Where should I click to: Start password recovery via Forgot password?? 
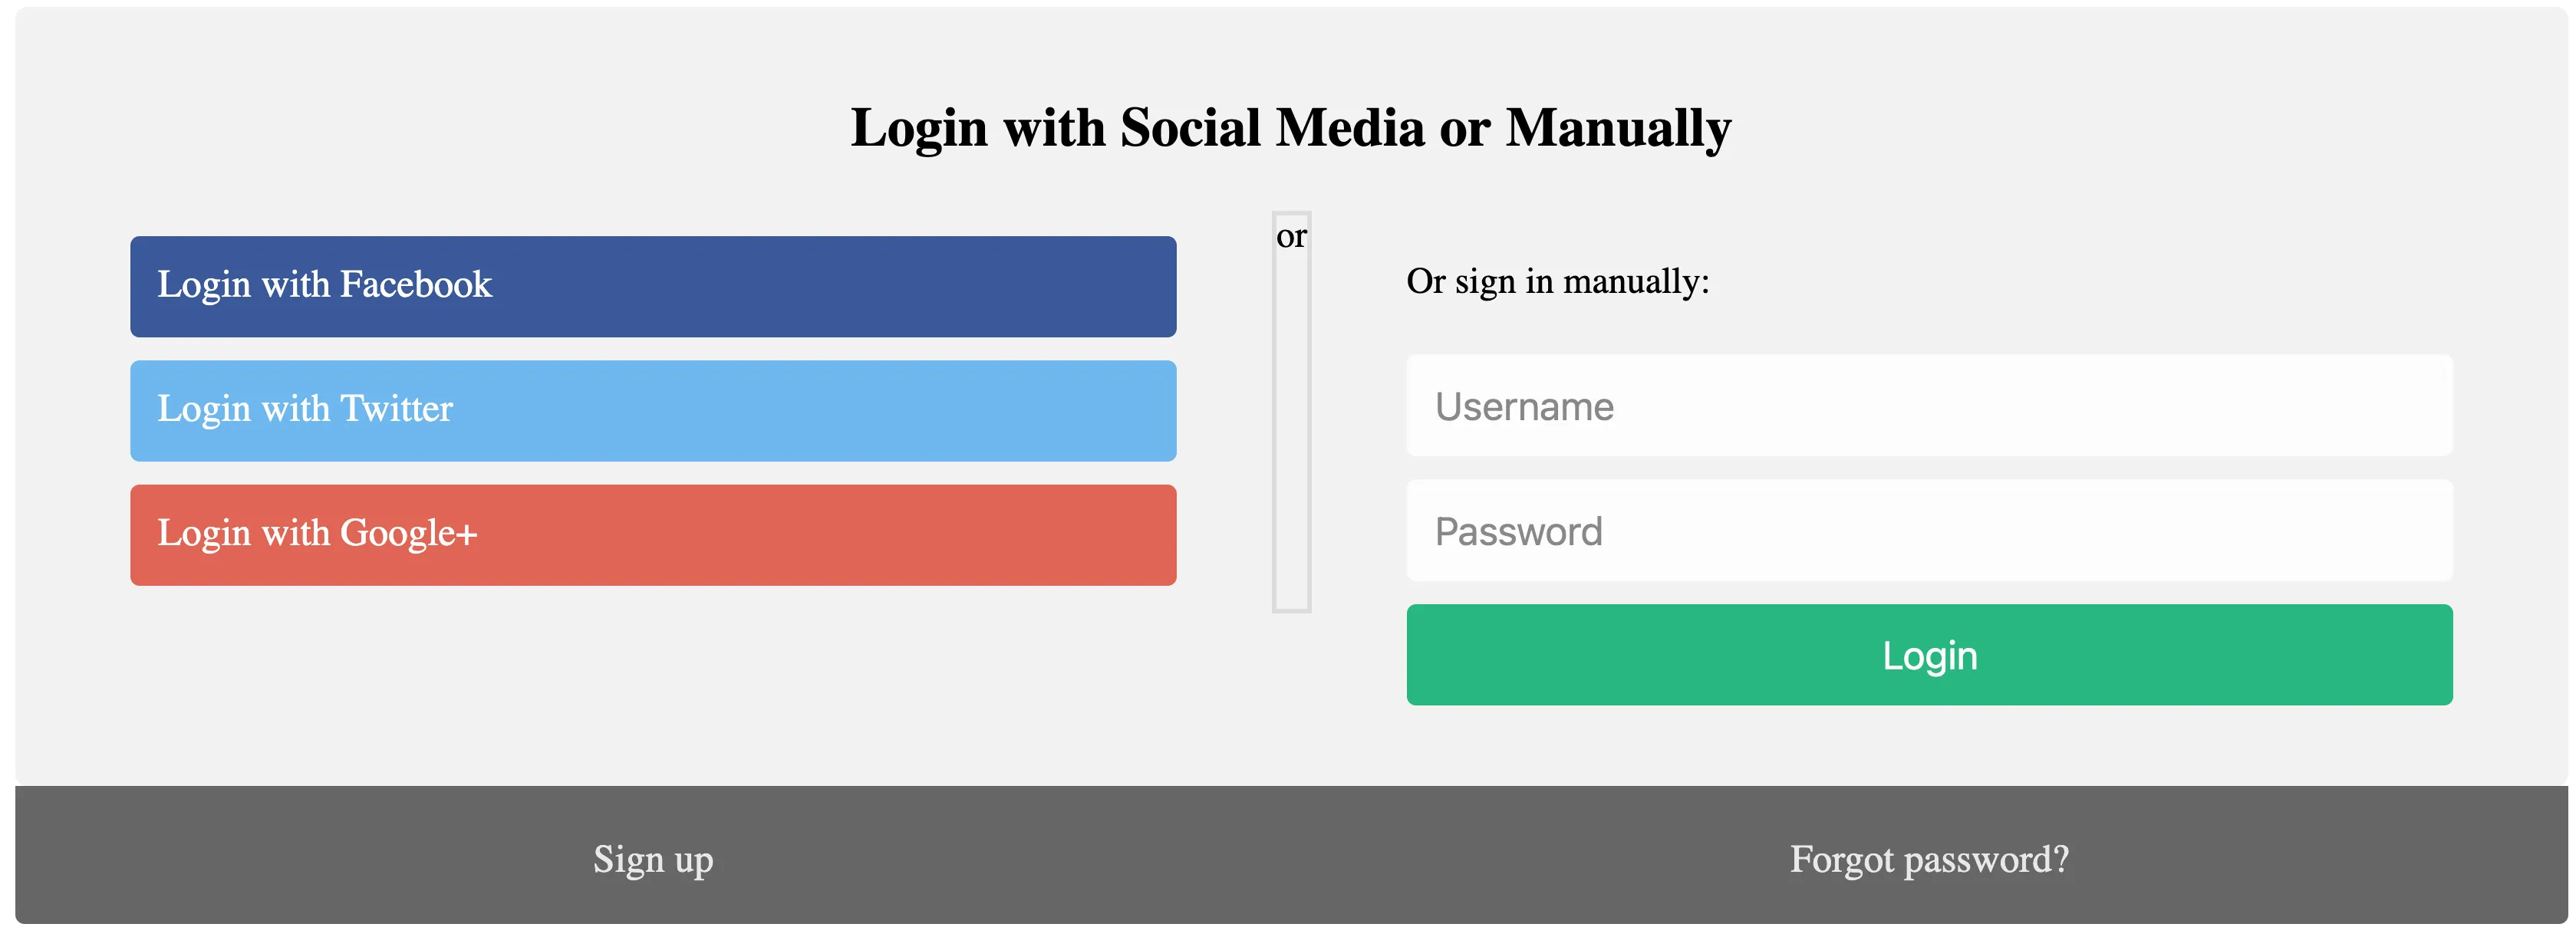pos(1928,859)
